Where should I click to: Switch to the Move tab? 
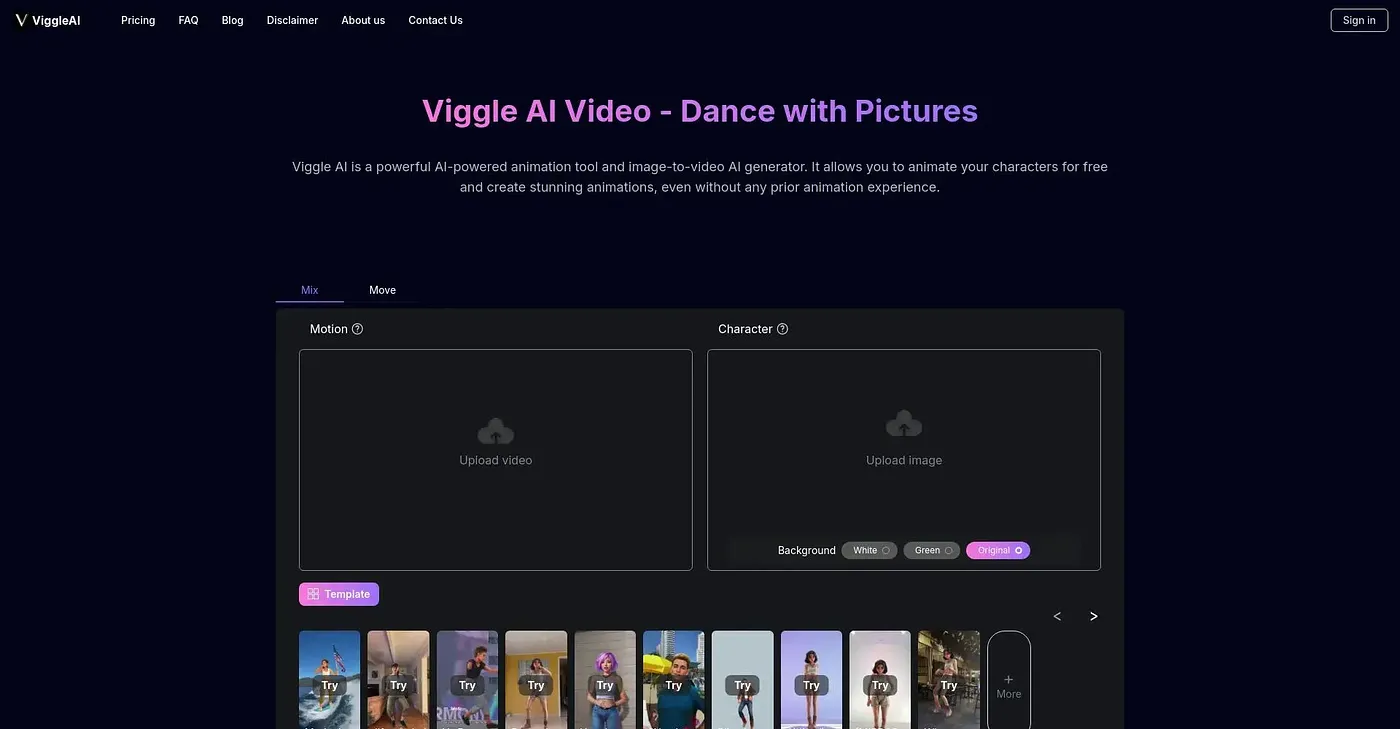coord(383,290)
